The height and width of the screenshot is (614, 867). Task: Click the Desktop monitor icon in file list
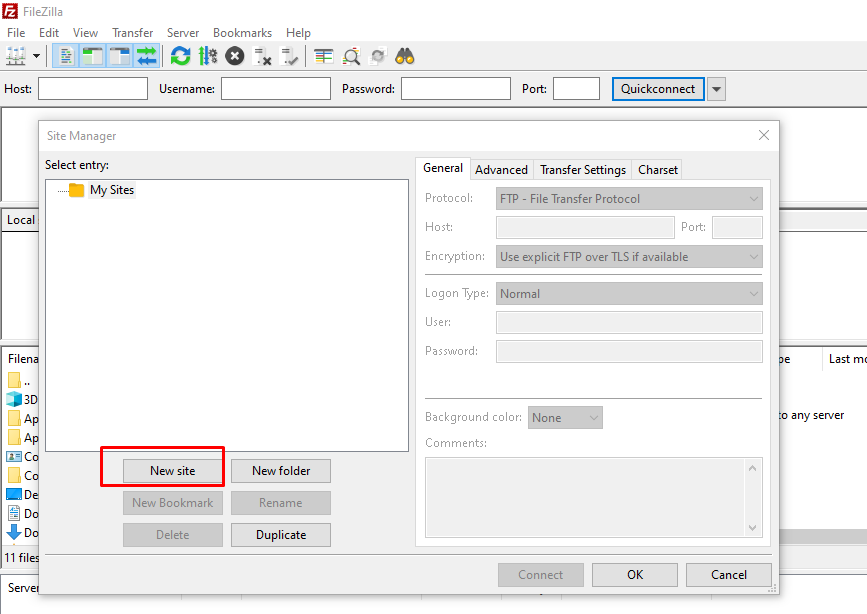[x=14, y=494]
